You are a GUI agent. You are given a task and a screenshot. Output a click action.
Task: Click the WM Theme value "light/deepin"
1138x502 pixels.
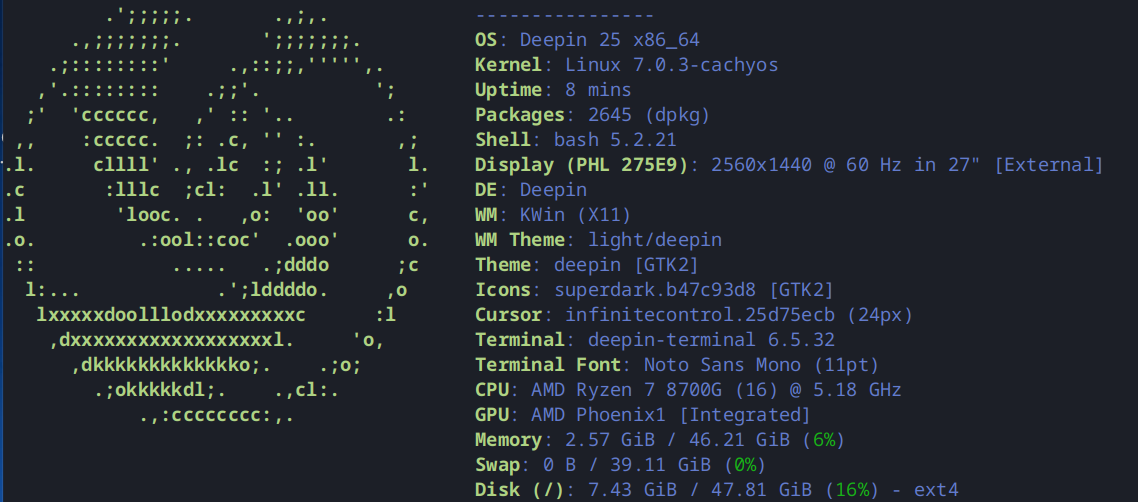tap(655, 239)
